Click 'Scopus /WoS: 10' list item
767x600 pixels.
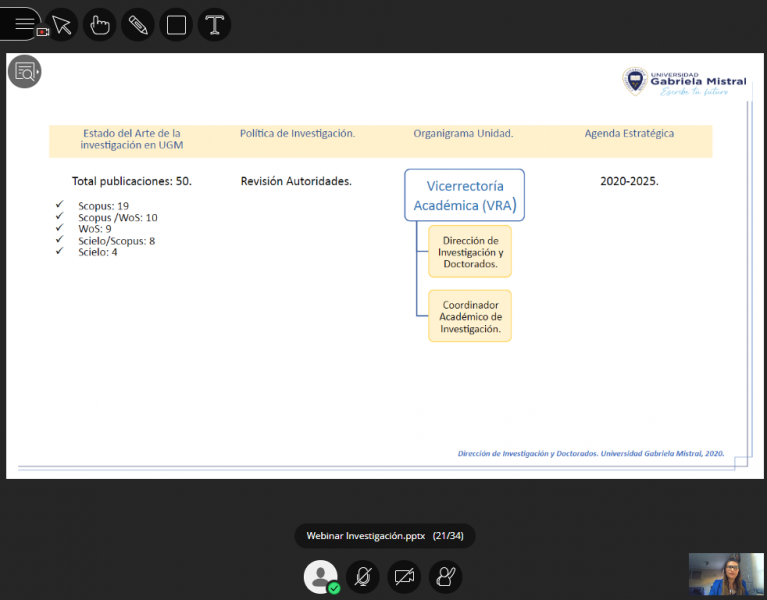118,218
